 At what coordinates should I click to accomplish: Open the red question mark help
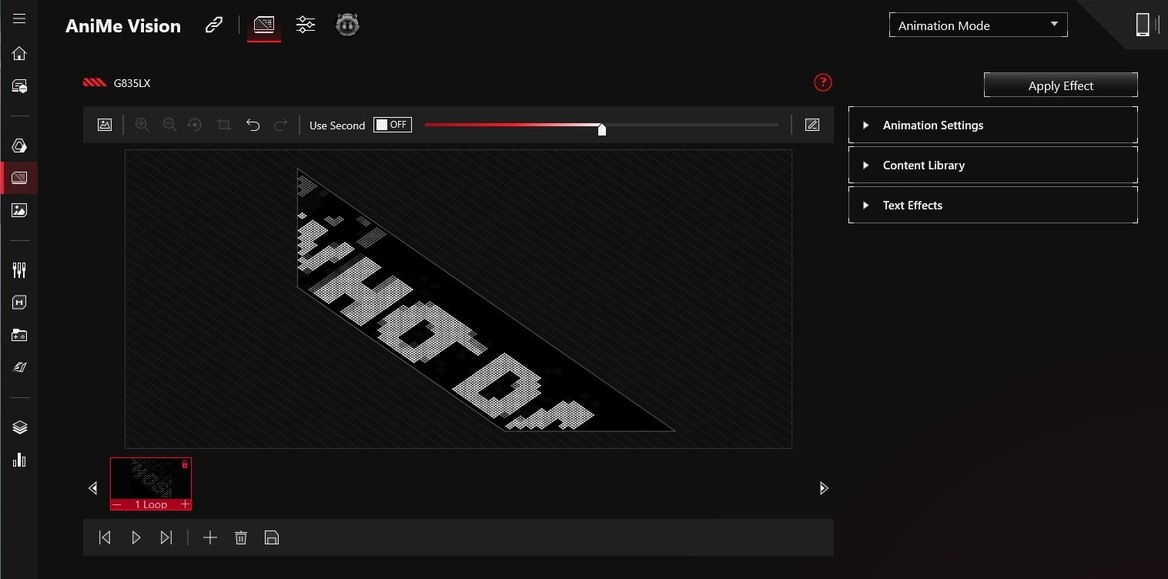click(822, 83)
